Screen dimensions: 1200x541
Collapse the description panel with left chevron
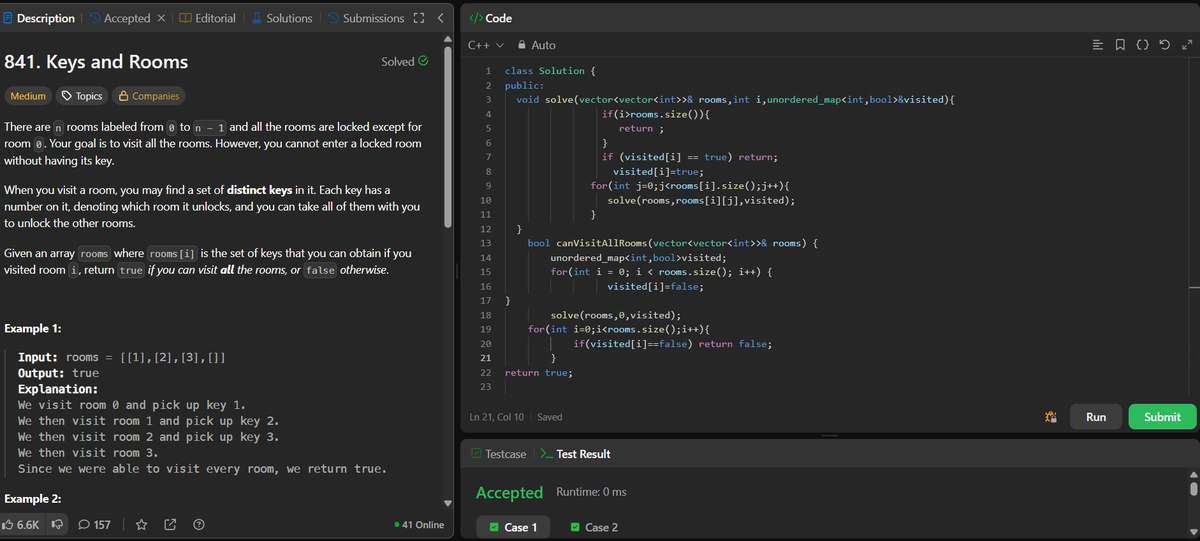pyautogui.click(x=440, y=18)
